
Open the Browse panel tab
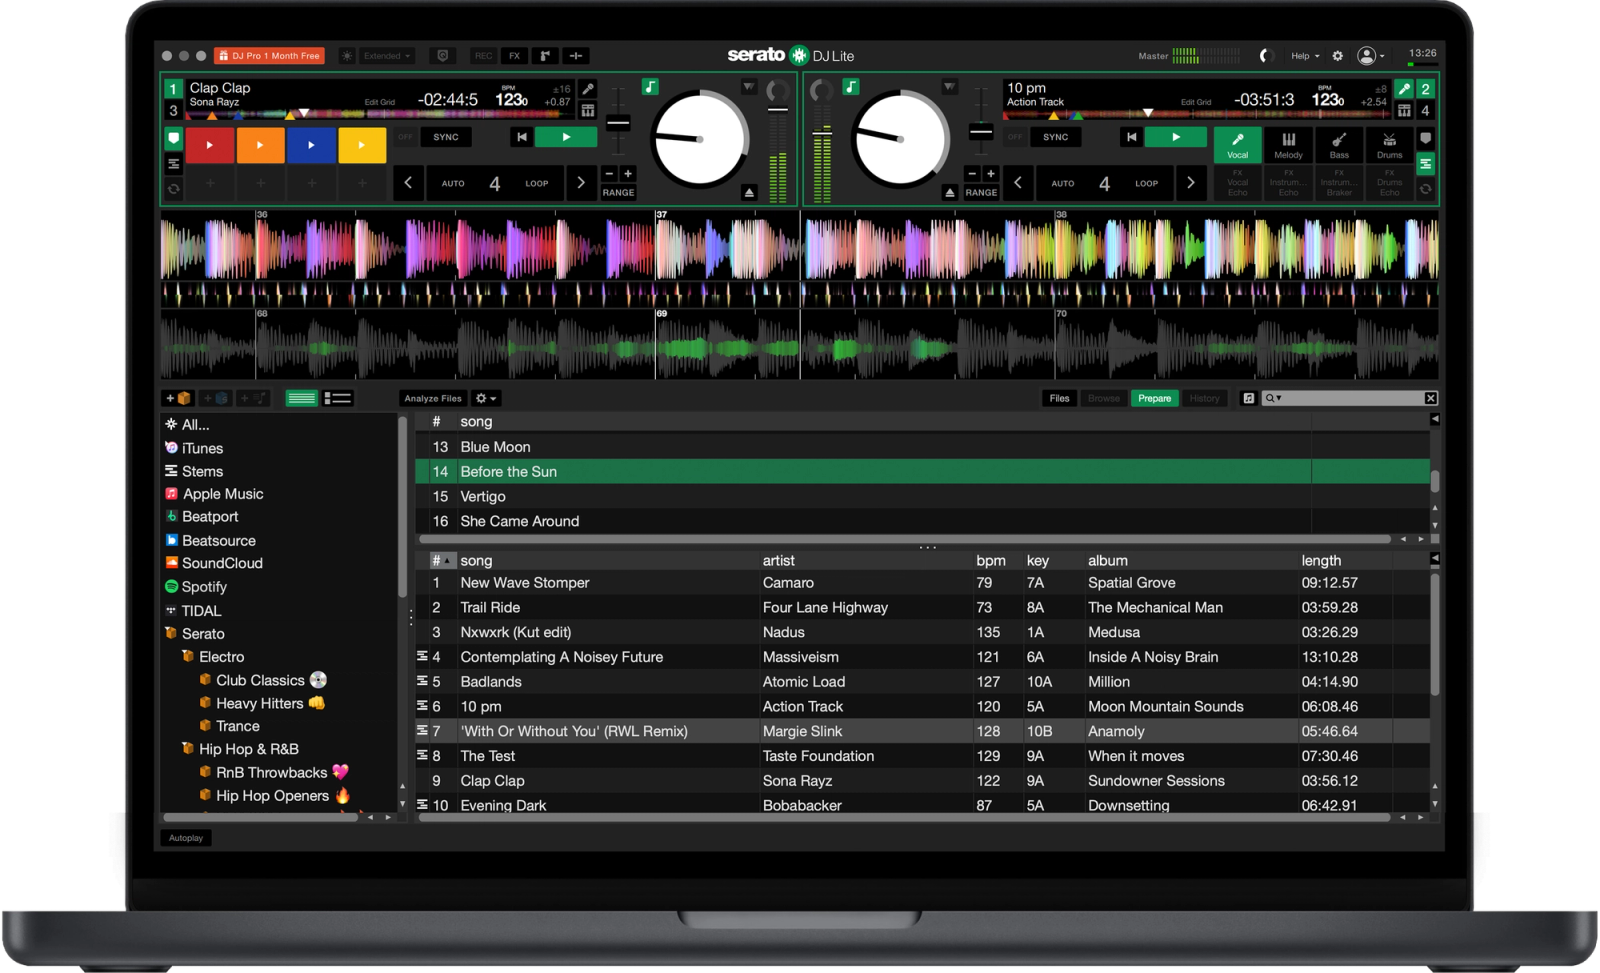click(1104, 398)
